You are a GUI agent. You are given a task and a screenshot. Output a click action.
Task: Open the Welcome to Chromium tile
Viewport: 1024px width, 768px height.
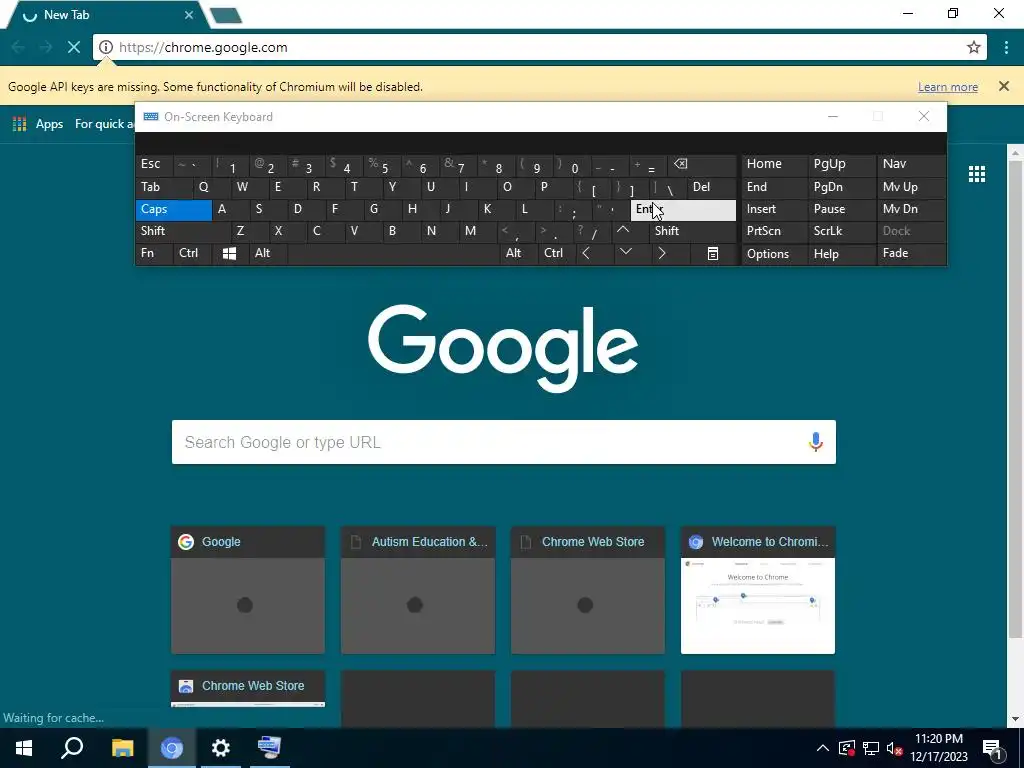758,590
